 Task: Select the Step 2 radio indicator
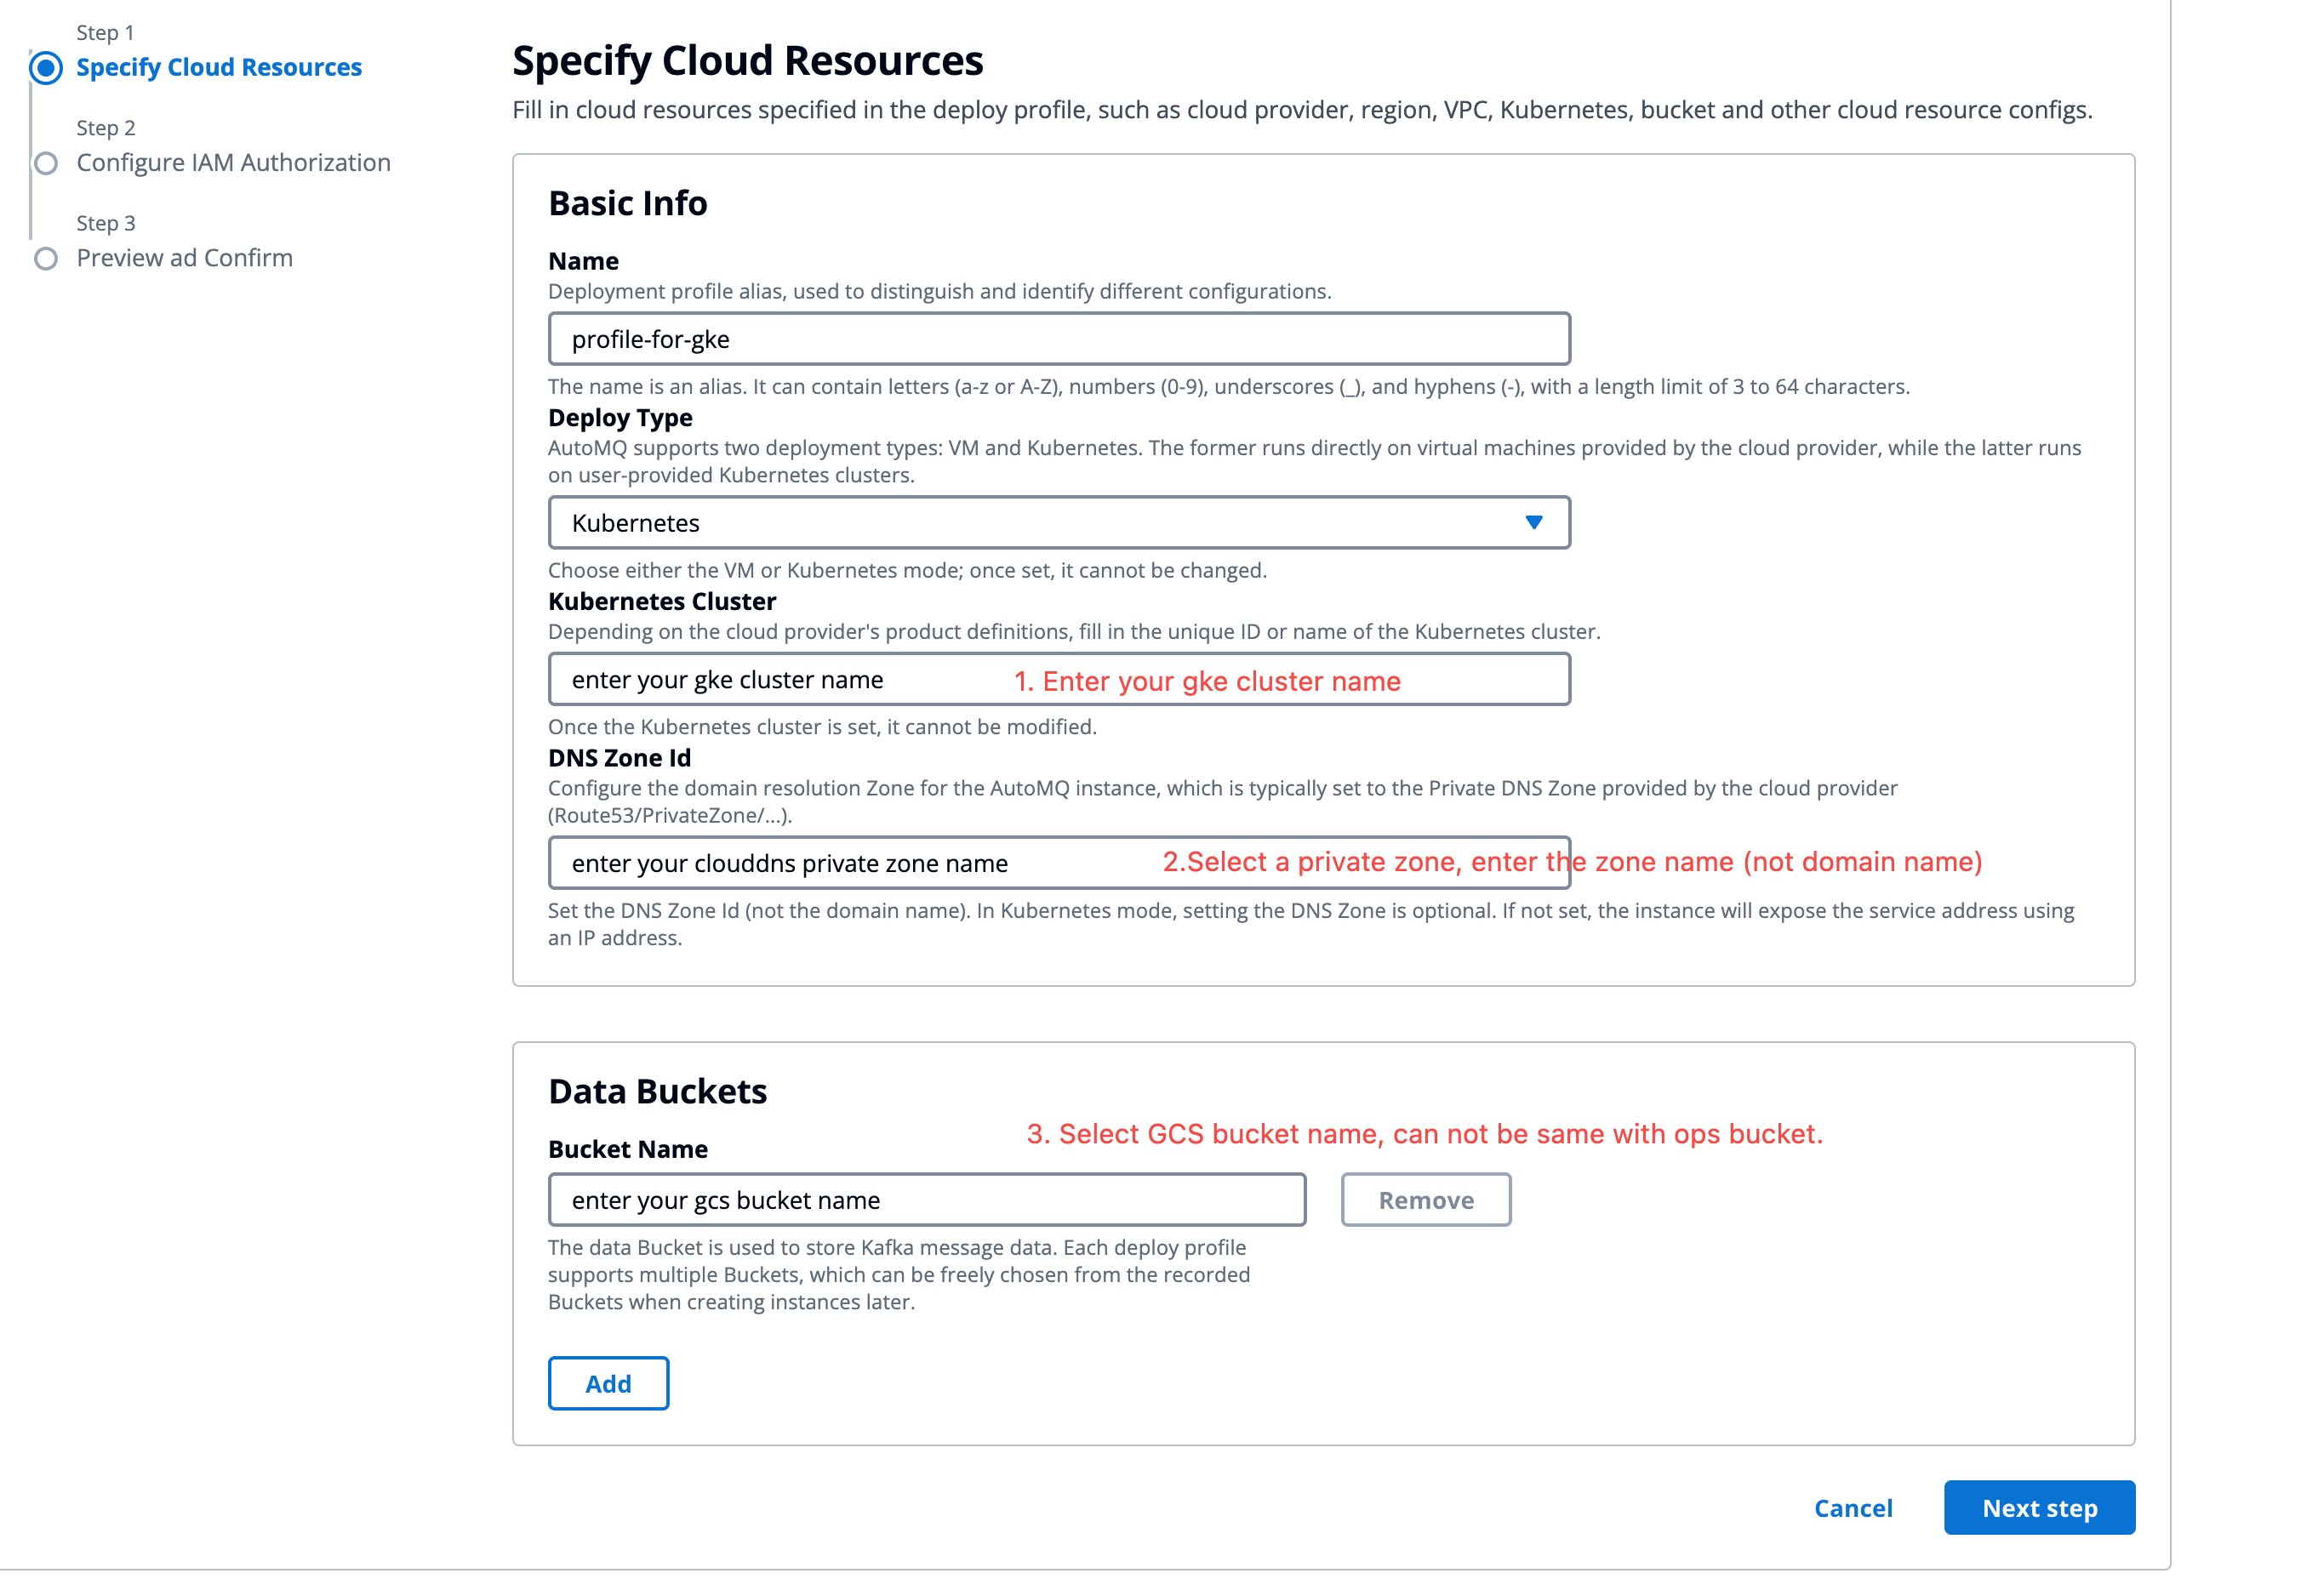pyautogui.click(x=46, y=163)
